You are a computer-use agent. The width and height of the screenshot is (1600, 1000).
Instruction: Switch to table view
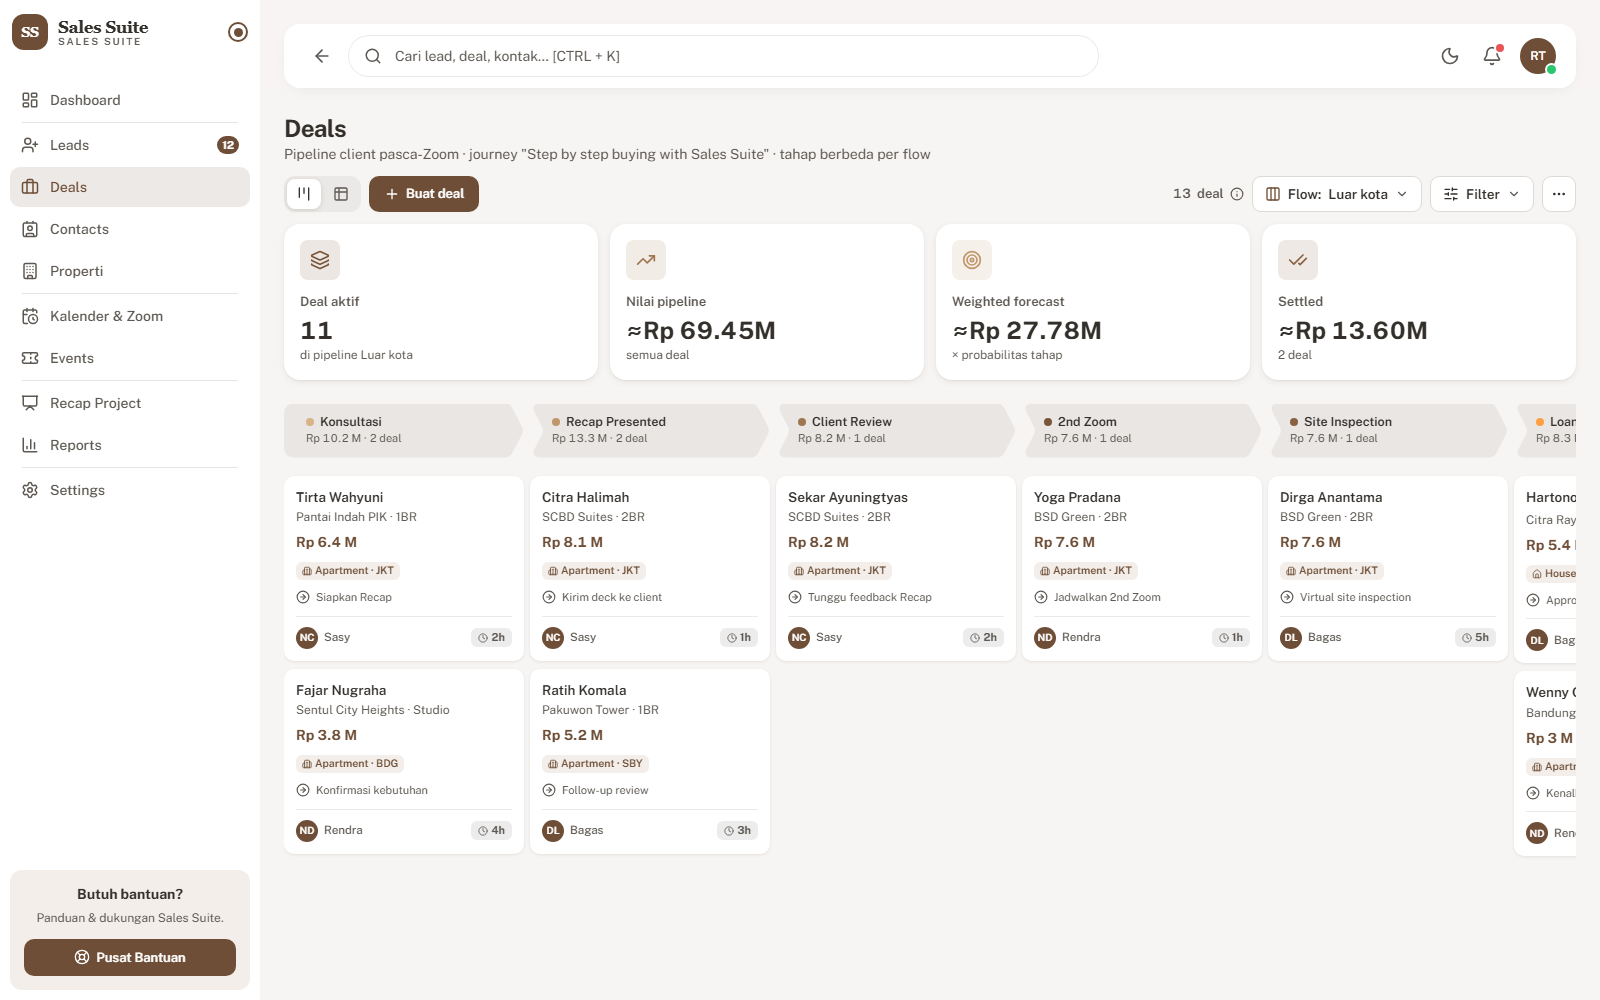click(x=341, y=194)
